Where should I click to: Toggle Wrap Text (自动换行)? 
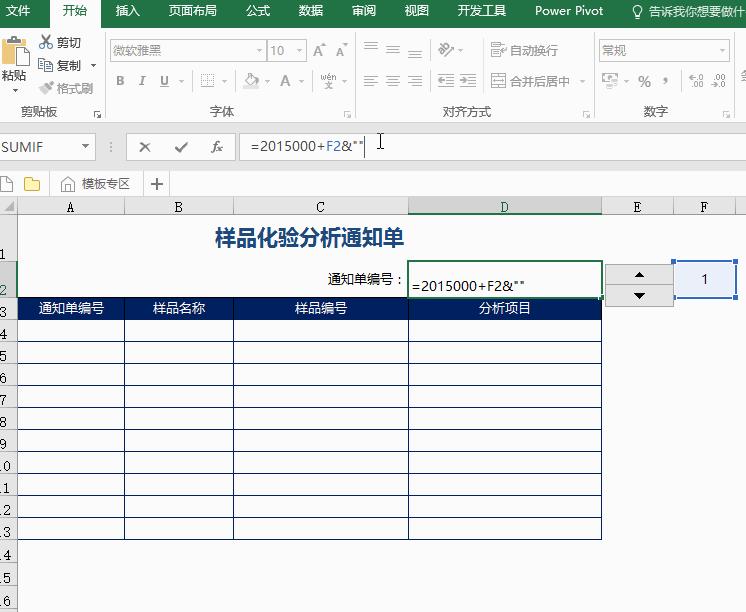pyautogui.click(x=524, y=50)
